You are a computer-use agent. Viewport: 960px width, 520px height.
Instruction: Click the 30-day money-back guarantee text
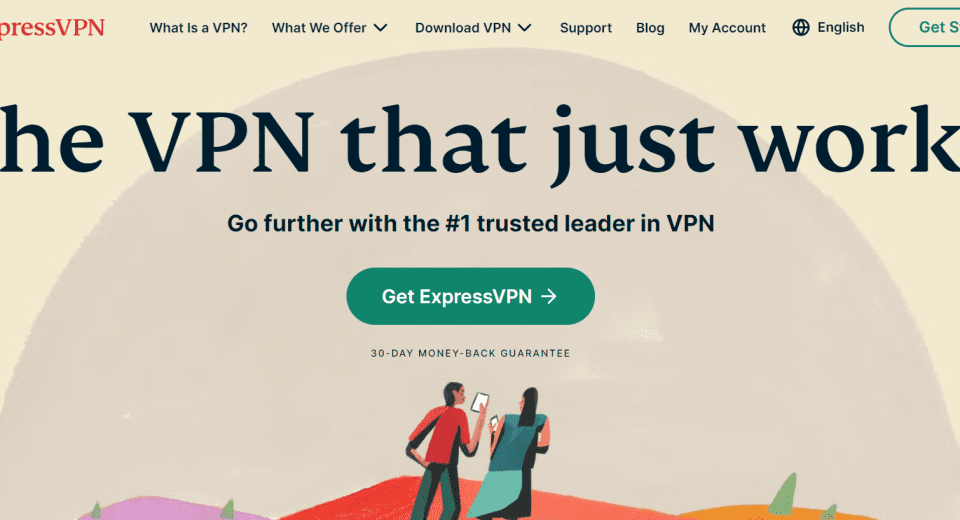[x=470, y=353]
